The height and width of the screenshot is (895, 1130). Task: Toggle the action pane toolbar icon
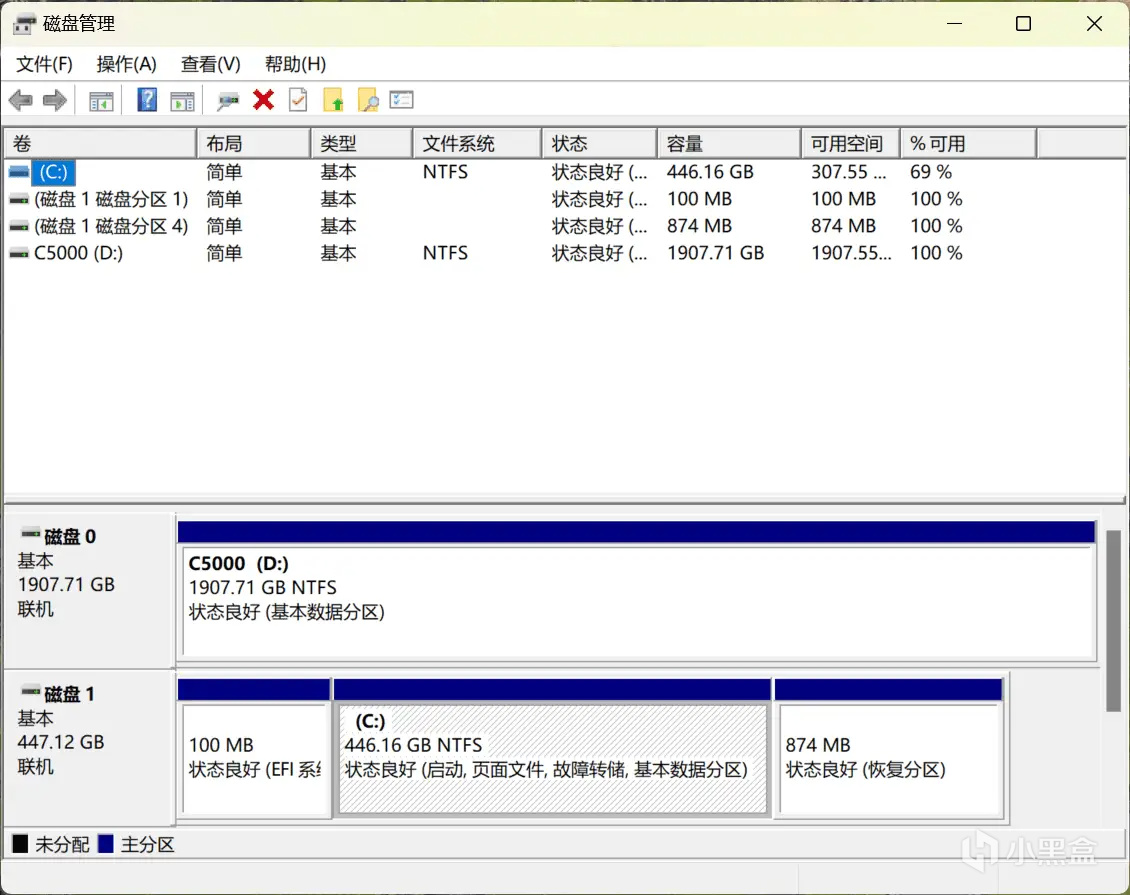click(x=182, y=100)
